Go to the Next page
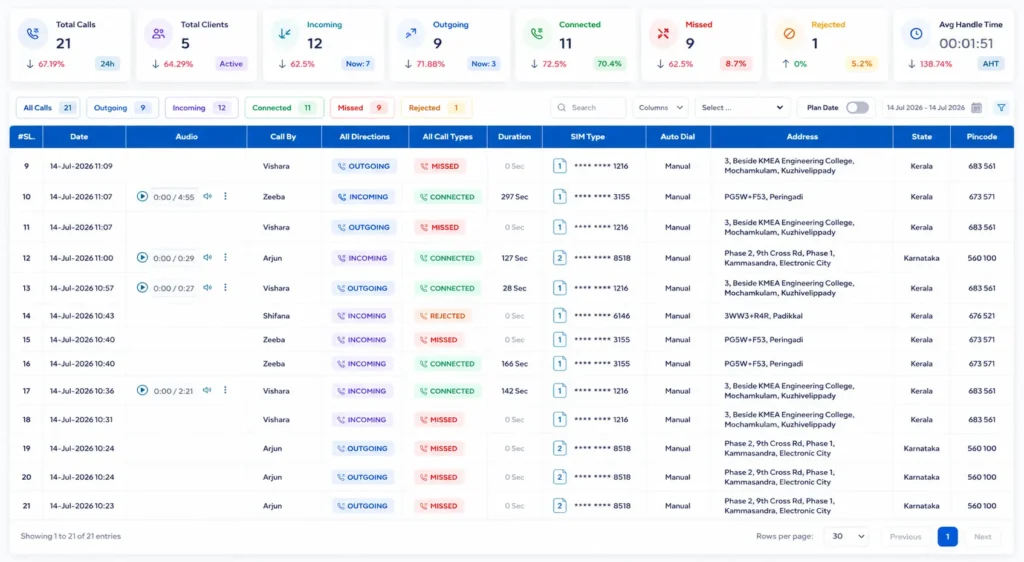 982,537
